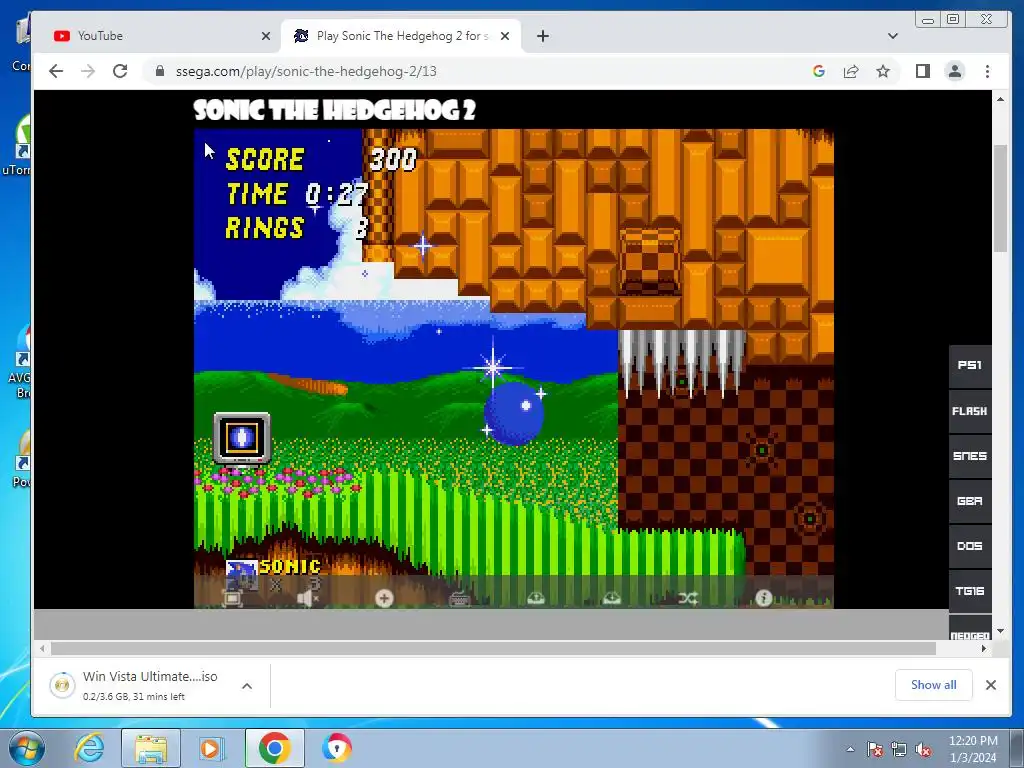Click the vertical page scrollbar thumb
Screen dimensions: 1024x768
[x=1000, y=198]
